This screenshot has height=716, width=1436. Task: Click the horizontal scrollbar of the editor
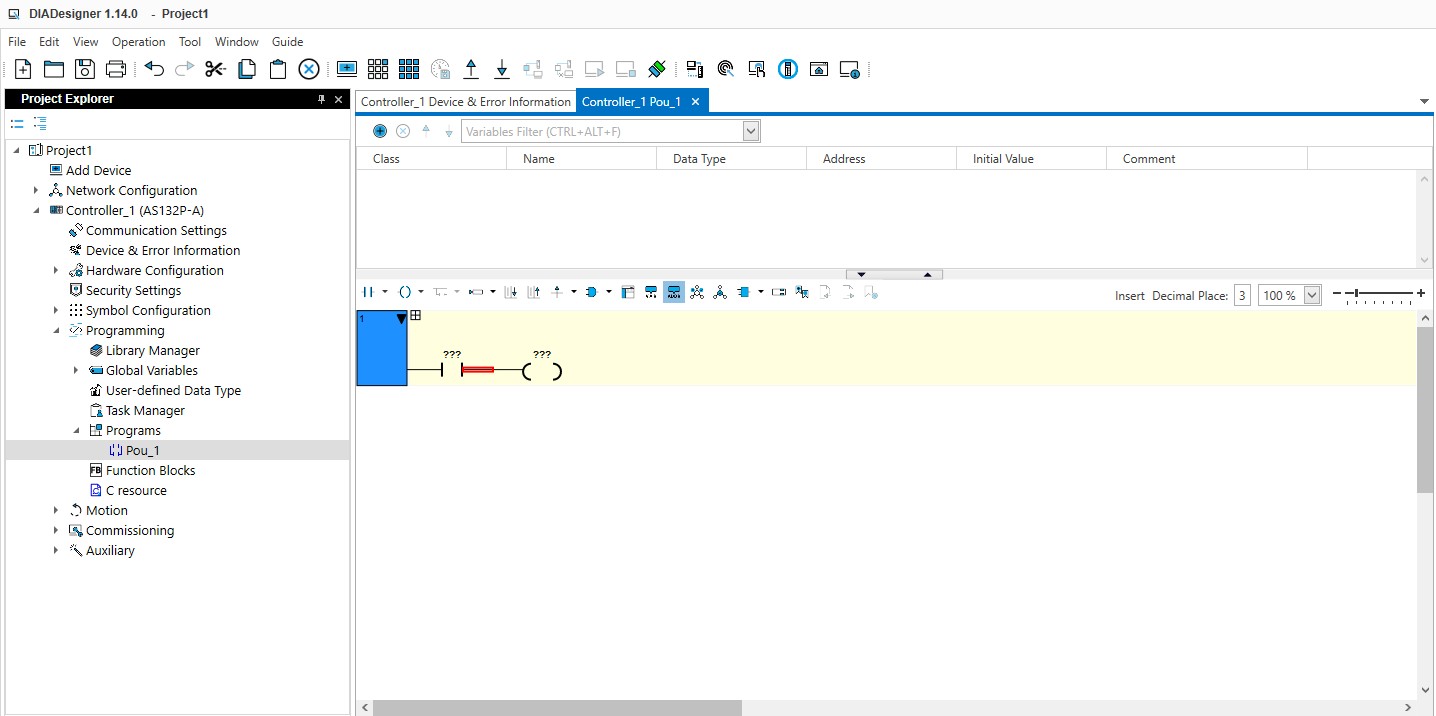tap(558, 708)
